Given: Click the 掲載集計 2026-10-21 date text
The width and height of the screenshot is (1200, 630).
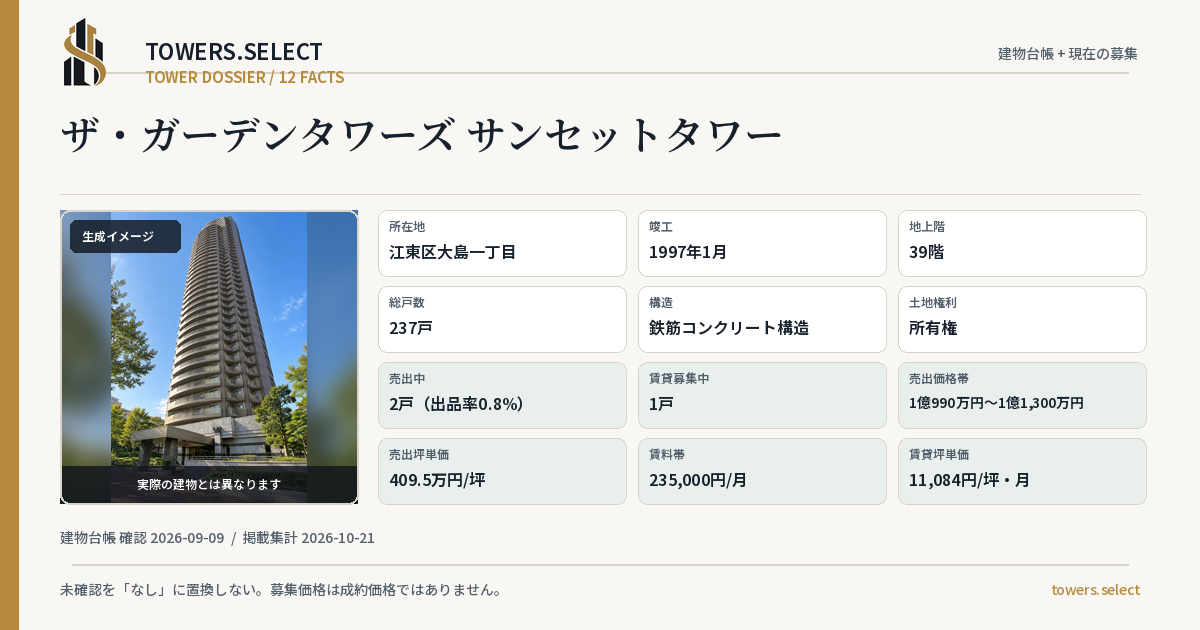Looking at the screenshot, I should [x=309, y=538].
